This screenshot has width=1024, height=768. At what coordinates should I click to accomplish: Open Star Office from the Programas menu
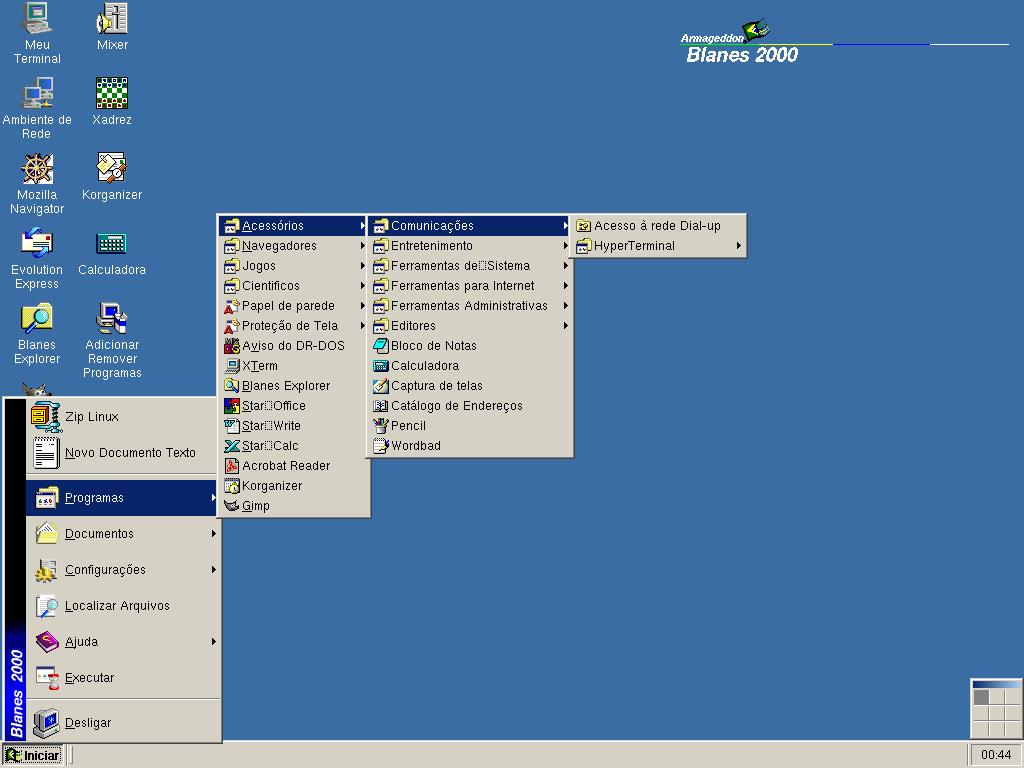click(x=294, y=406)
